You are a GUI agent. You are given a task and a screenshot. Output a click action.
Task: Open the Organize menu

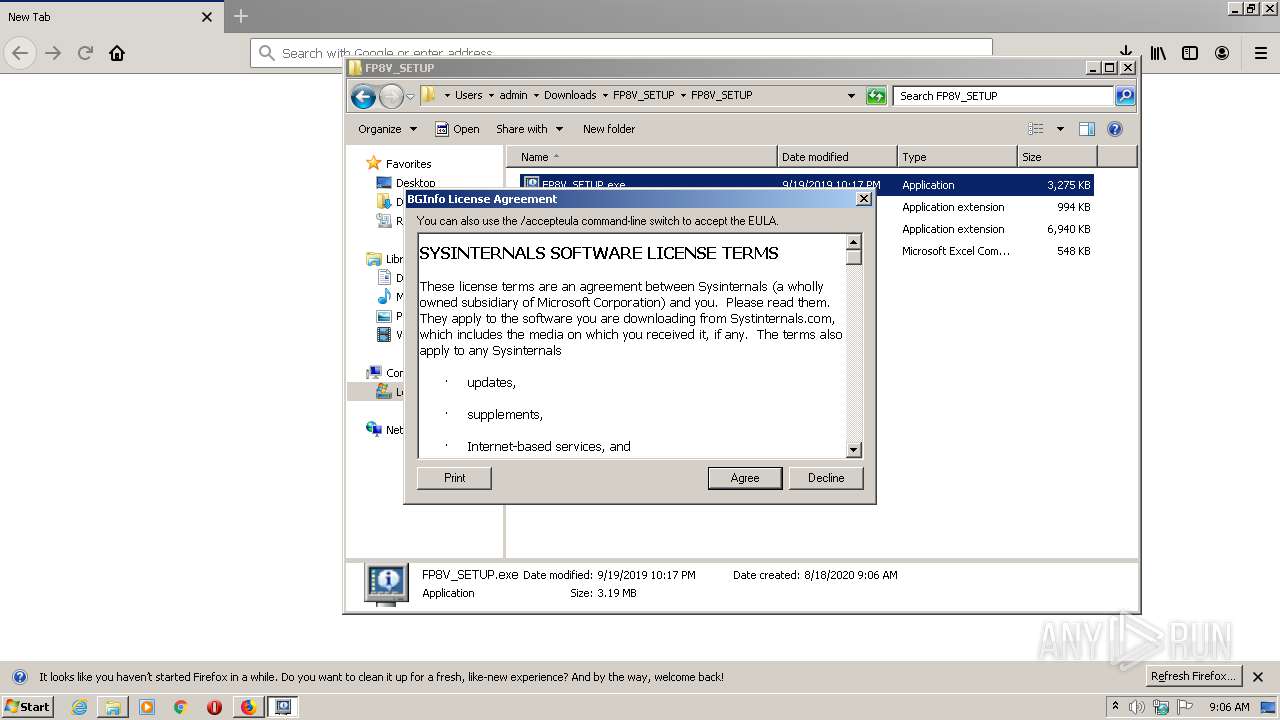tap(387, 129)
